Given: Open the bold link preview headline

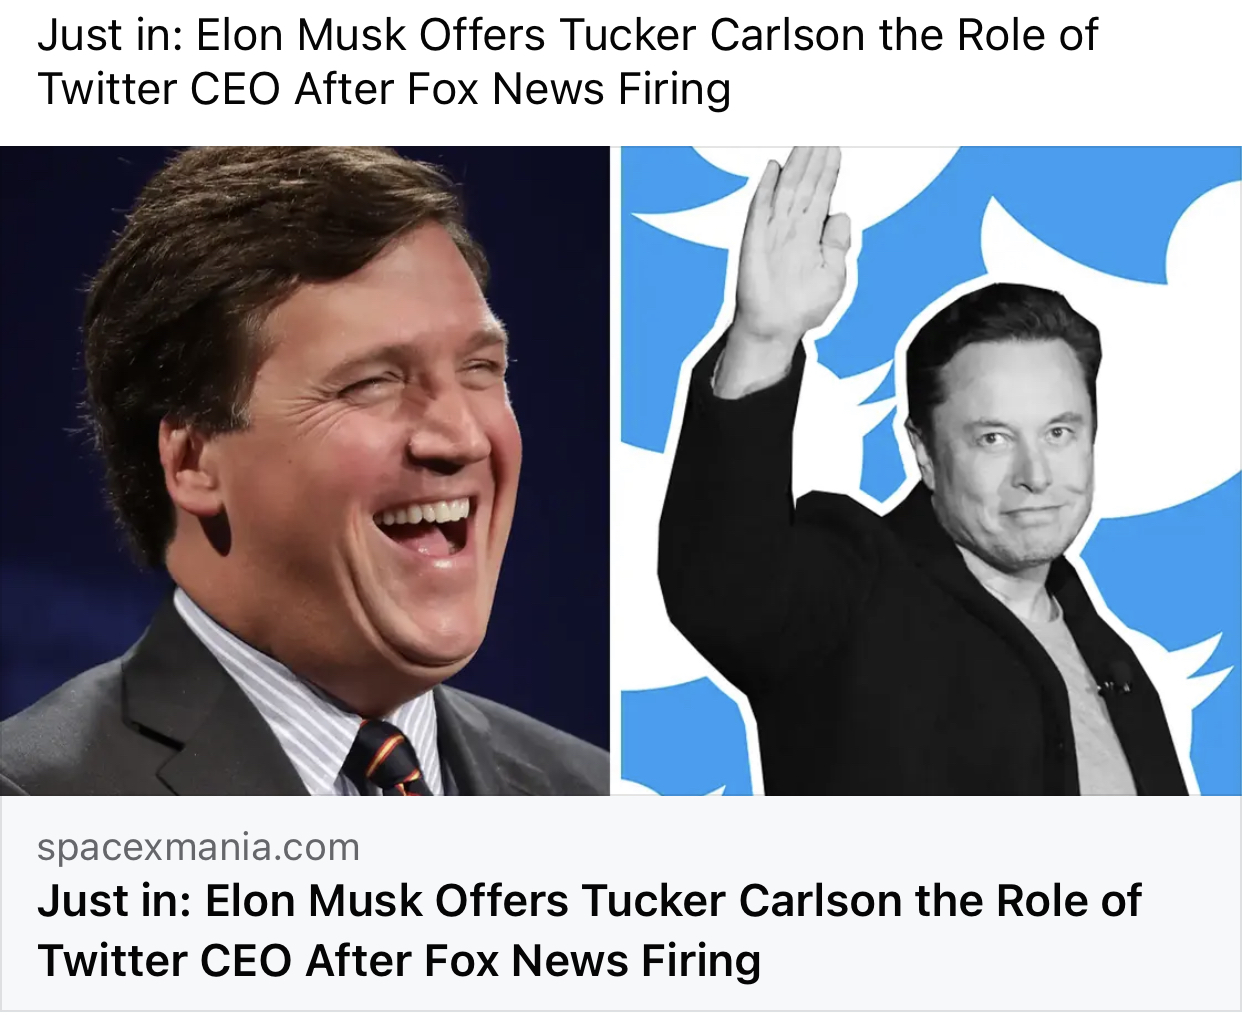Looking at the screenshot, I should click(x=589, y=931).
